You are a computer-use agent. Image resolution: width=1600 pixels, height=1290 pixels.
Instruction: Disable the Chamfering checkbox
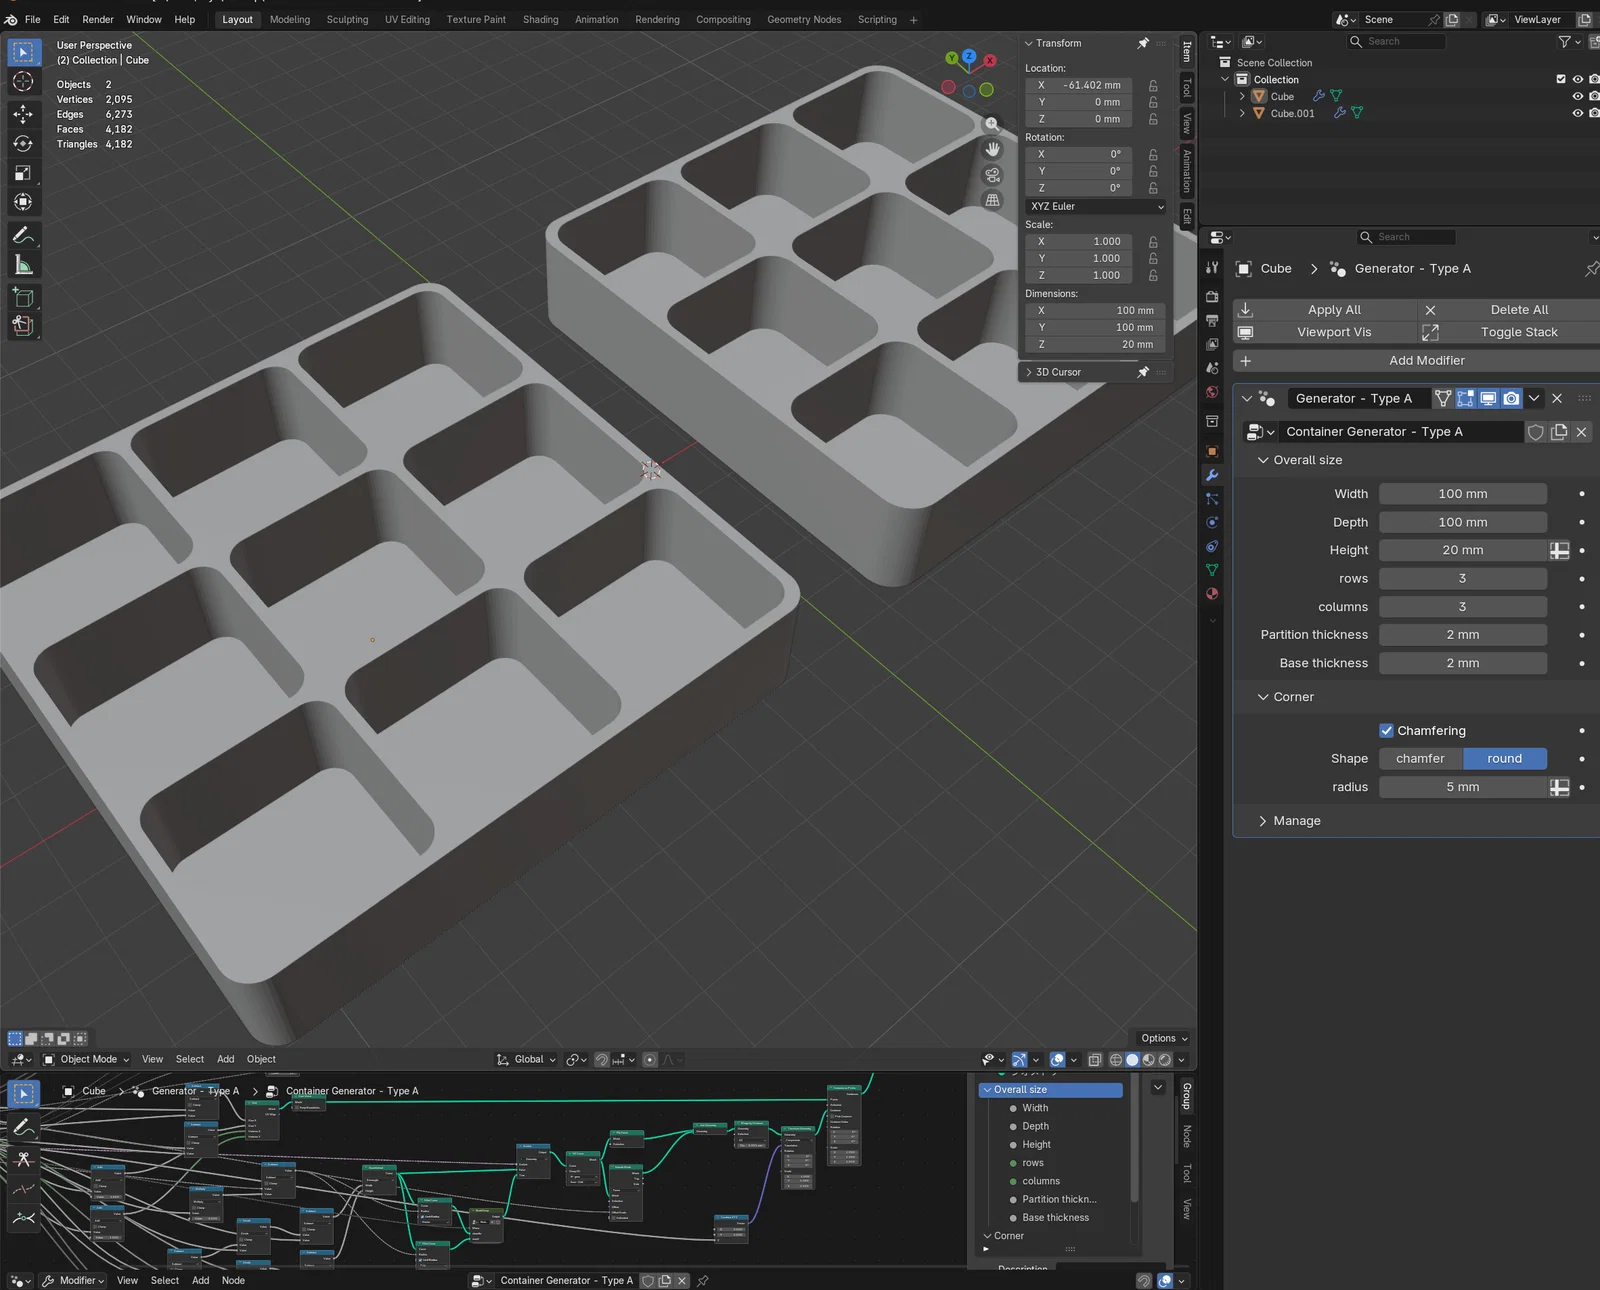tap(1386, 731)
